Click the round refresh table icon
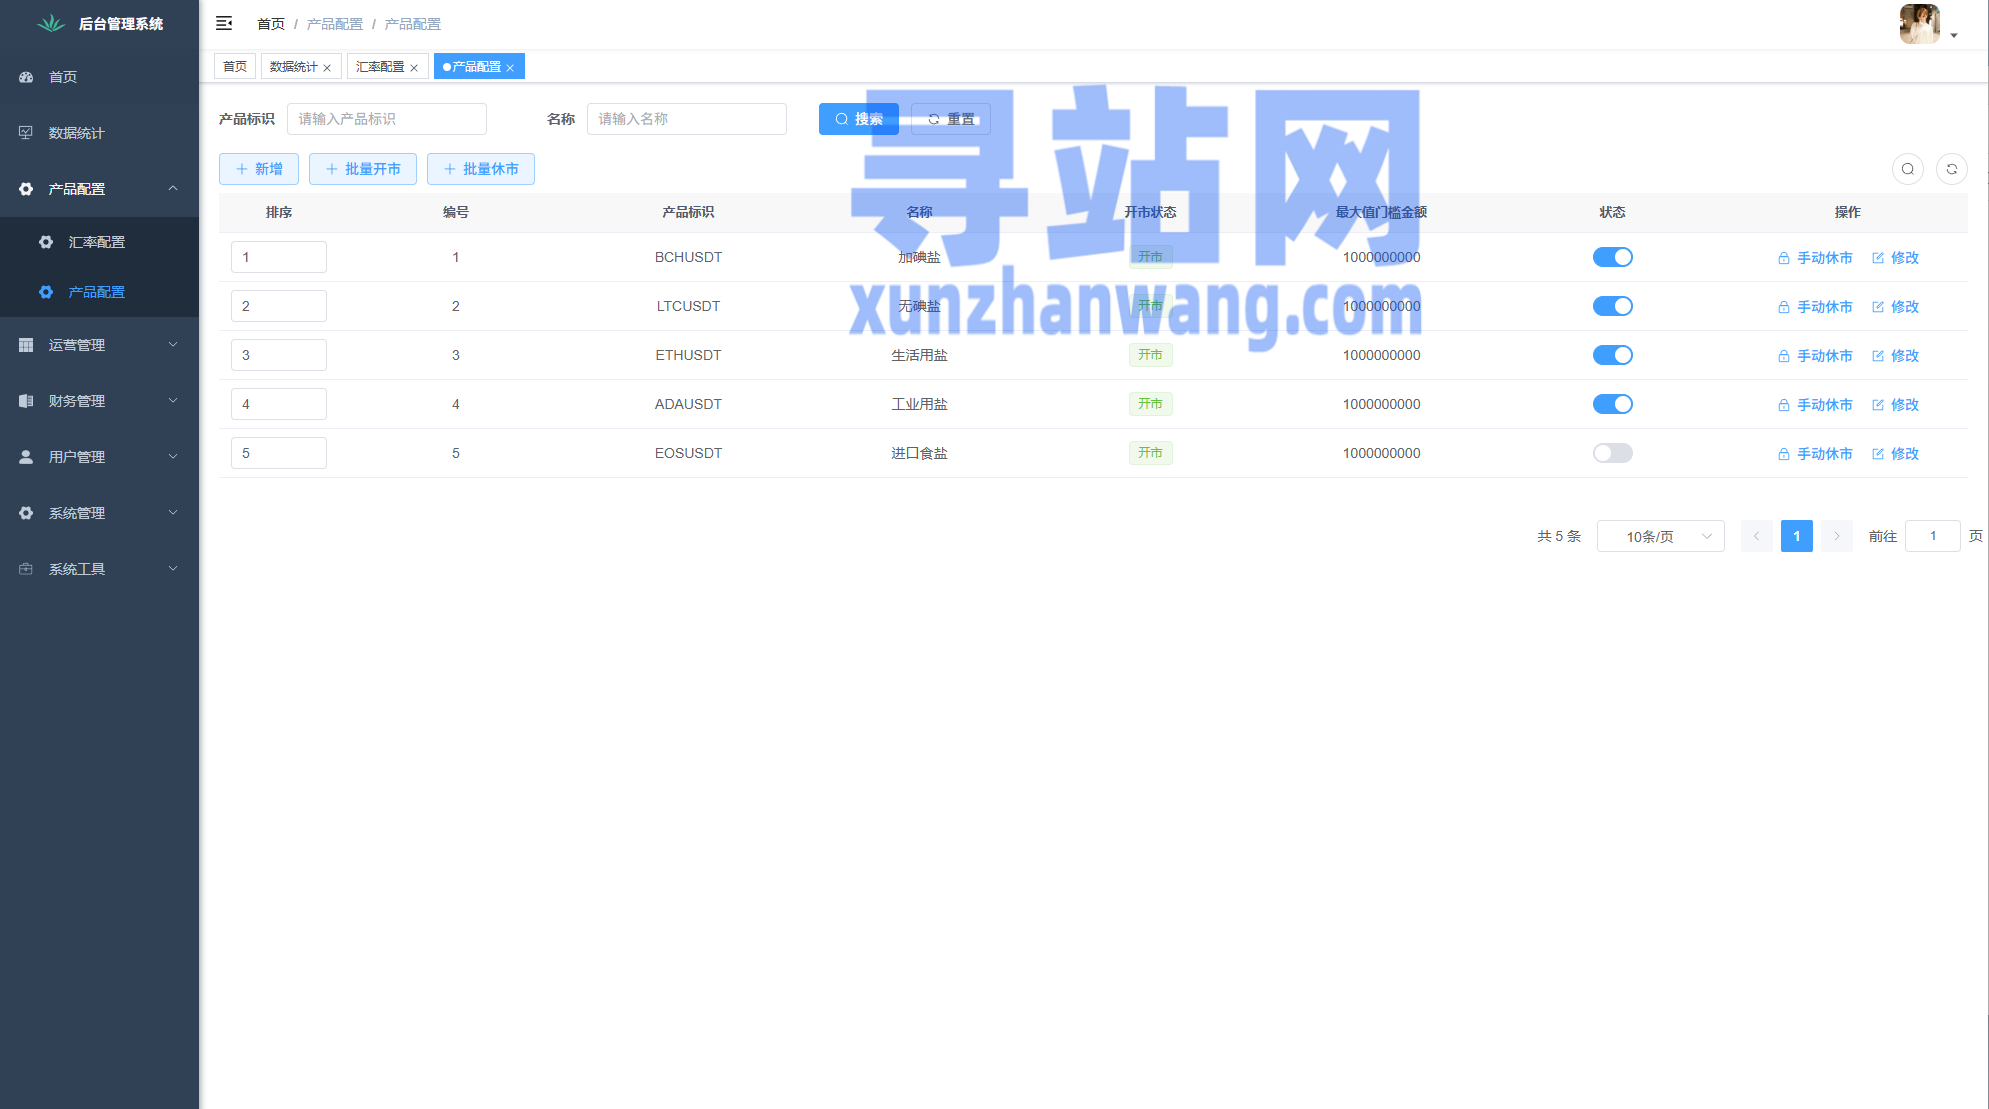Image resolution: width=1989 pixels, height=1109 pixels. pyautogui.click(x=1951, y=169)
